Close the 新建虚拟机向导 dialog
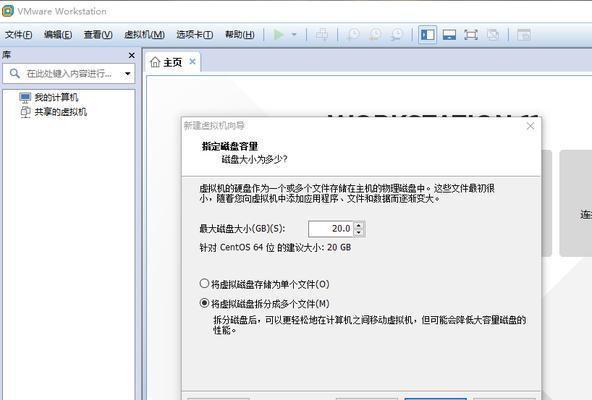Image resolution: width=592 pixels, height=400 pixels. point(530,126)
